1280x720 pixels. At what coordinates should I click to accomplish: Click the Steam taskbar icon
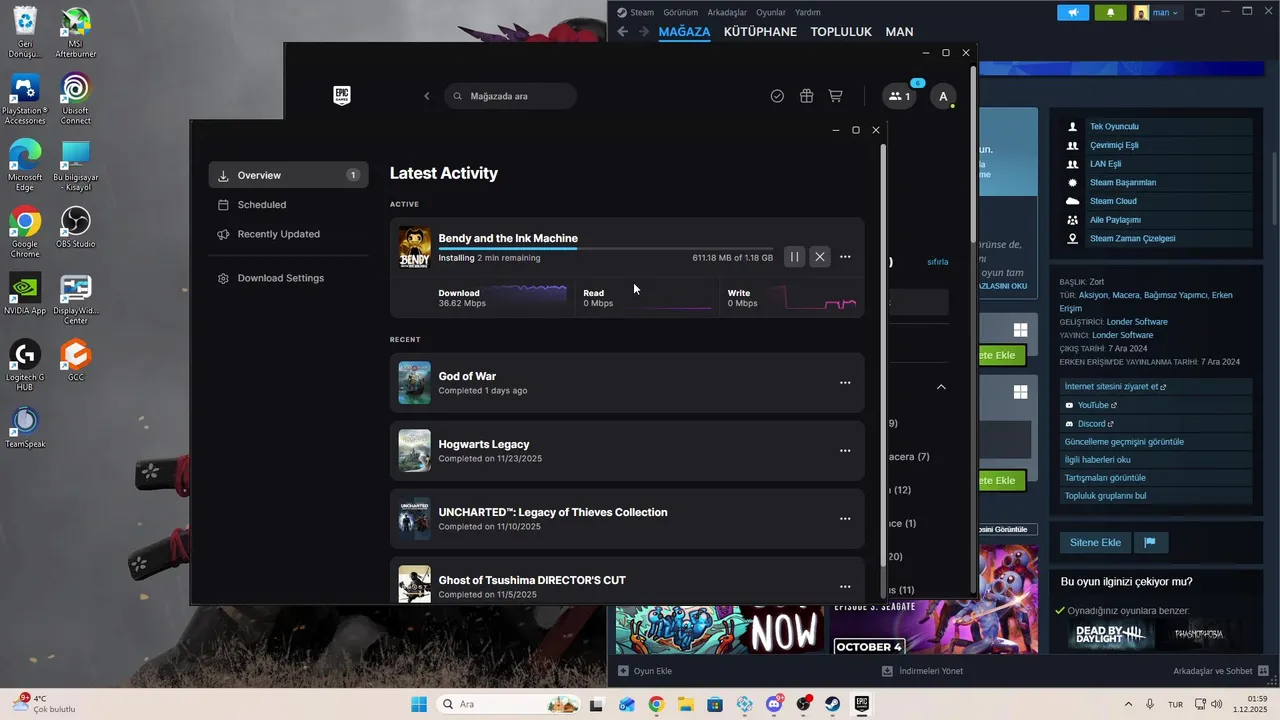[832, 704]
